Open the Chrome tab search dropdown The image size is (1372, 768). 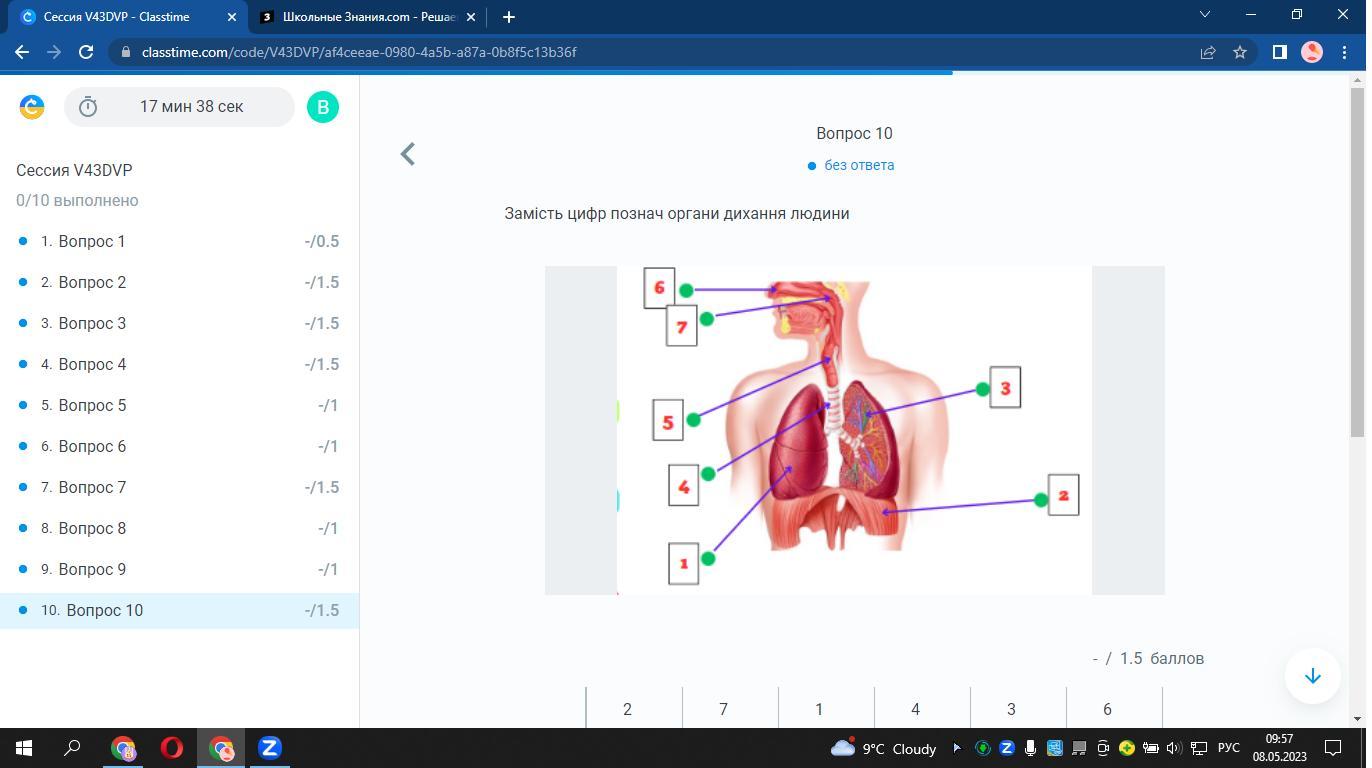point(1204,15)
